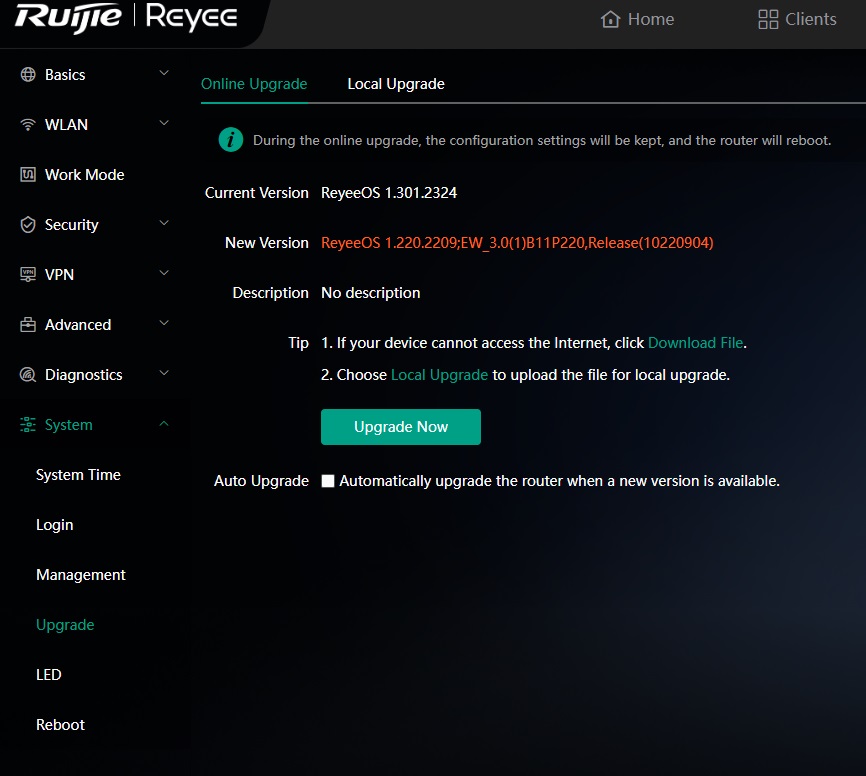Click the Download File link

(x=695, y=343)
